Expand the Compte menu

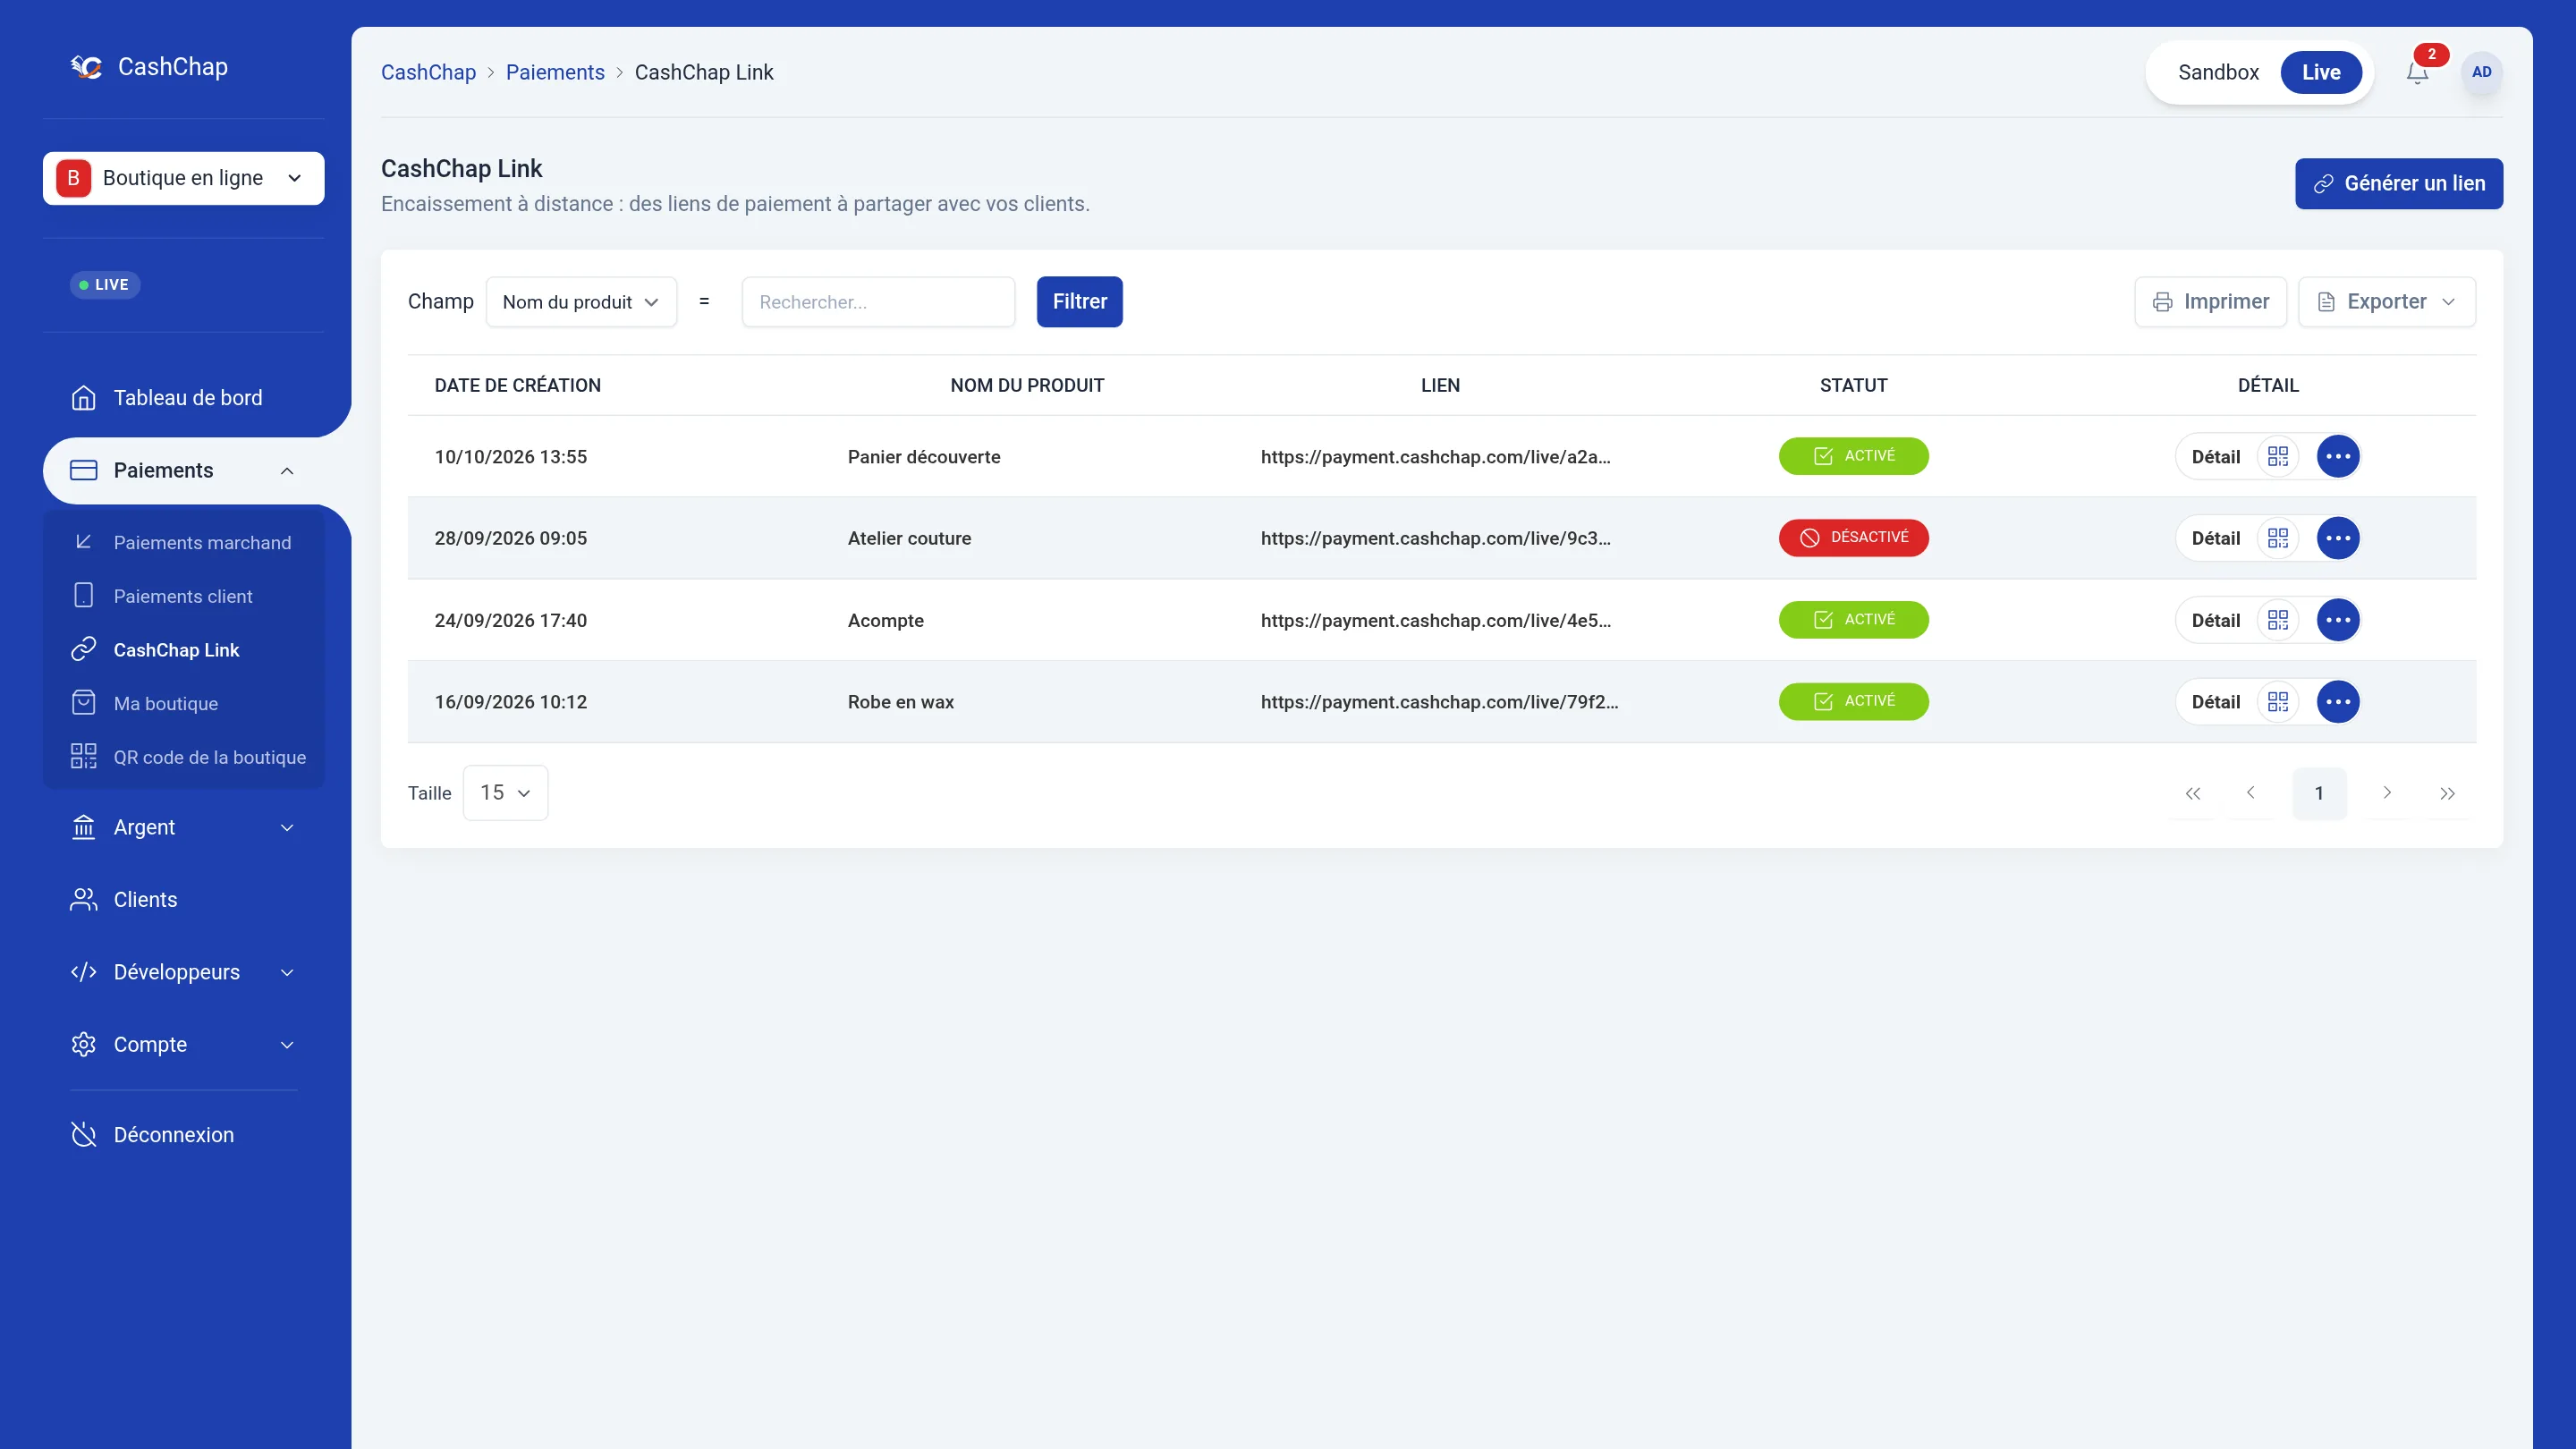[184, 1044]
